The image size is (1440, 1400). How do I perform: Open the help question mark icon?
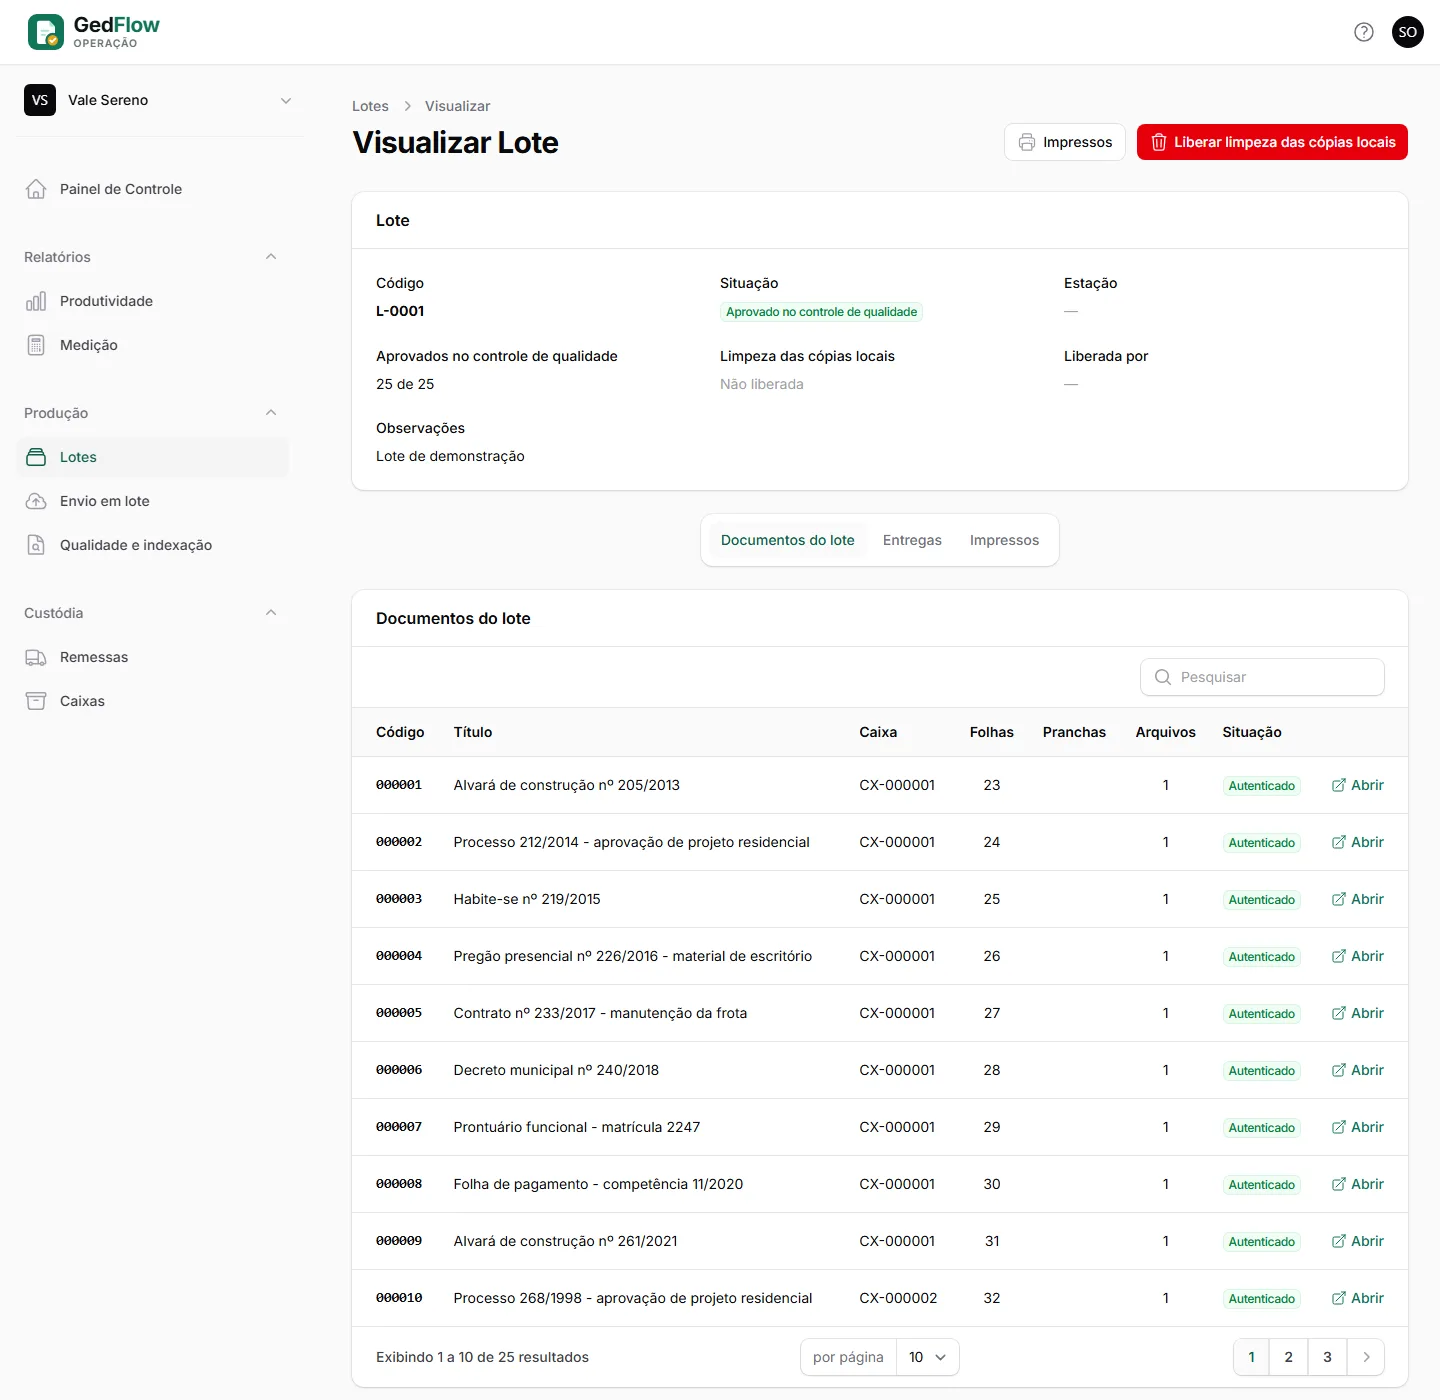click(x=1364, y=32)
